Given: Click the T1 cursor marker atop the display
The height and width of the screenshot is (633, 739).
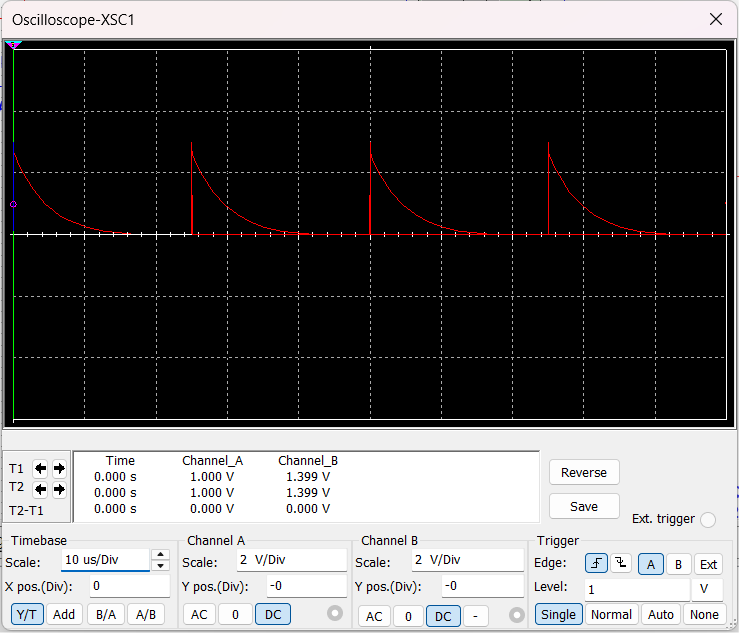Looking at the screenshot, I should tap(13, 45).
